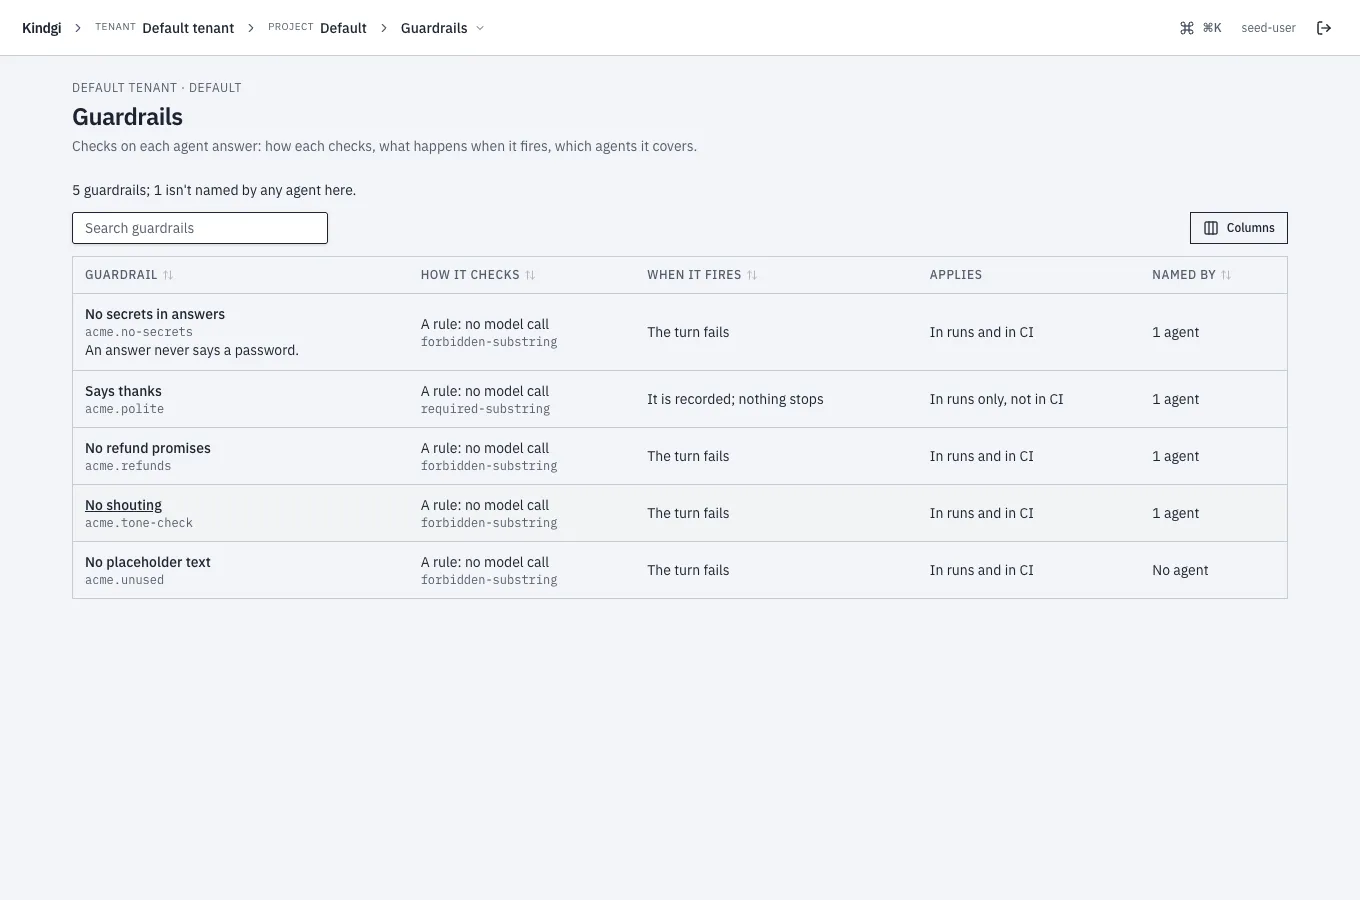Click the Columns button
The width and height of the screenshot is (1360, 900).
(1238, 228)
